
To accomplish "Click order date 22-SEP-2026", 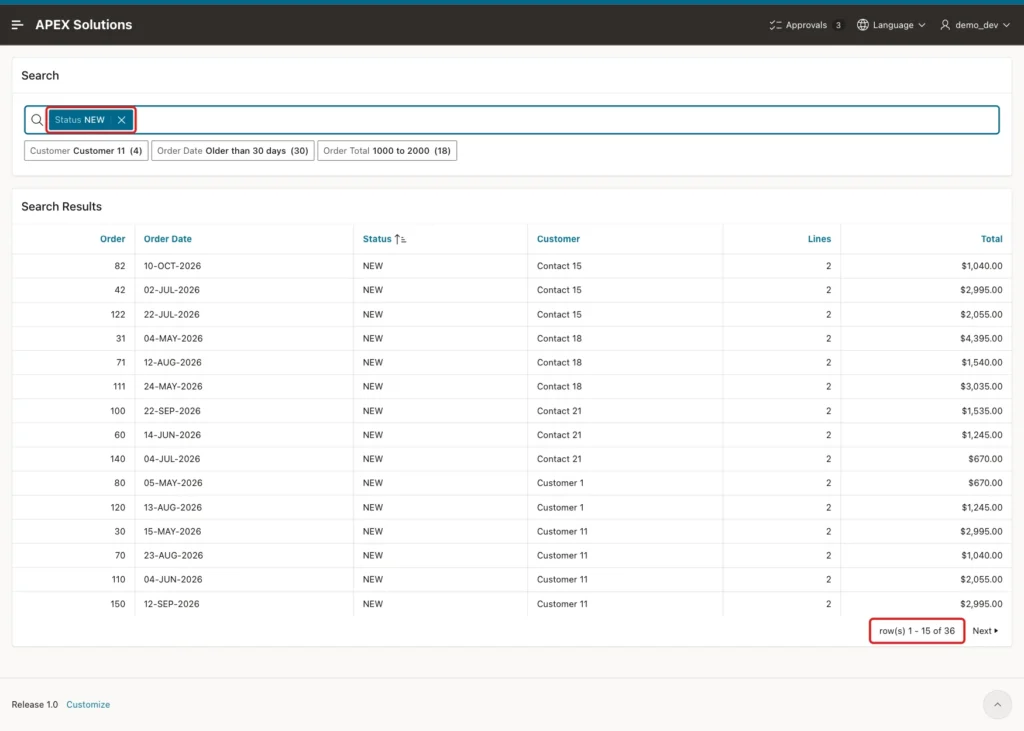I will (172, 411).
